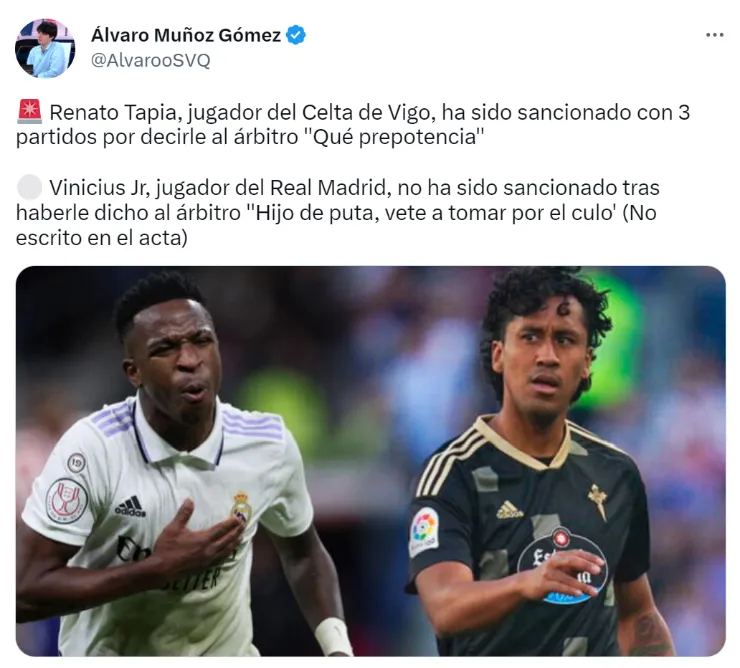Open the tweet's three-dot more options menu
Image resolution: width=740 pixels, height=668 pixels.
click(715, 35)
